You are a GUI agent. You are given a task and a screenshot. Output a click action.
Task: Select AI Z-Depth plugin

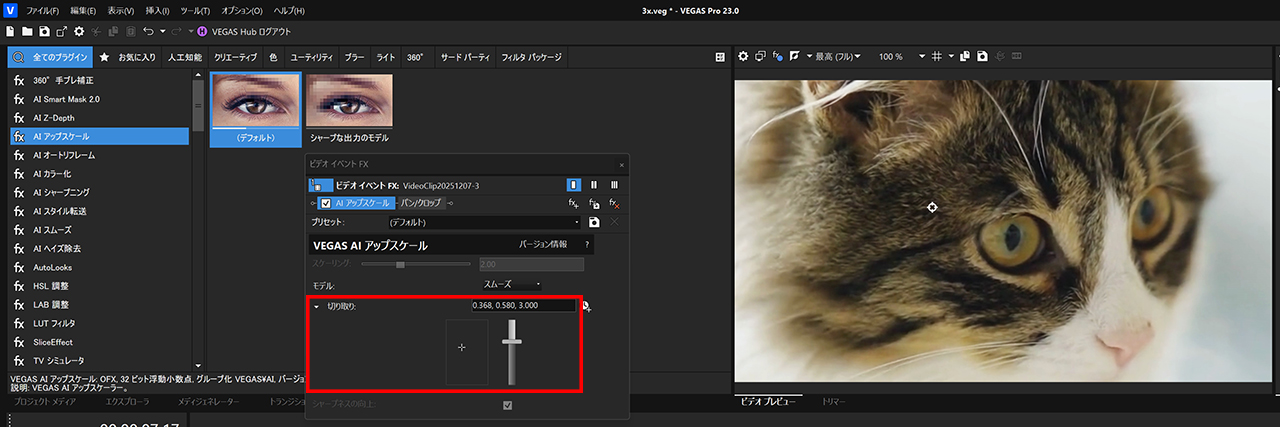(99, 118)
